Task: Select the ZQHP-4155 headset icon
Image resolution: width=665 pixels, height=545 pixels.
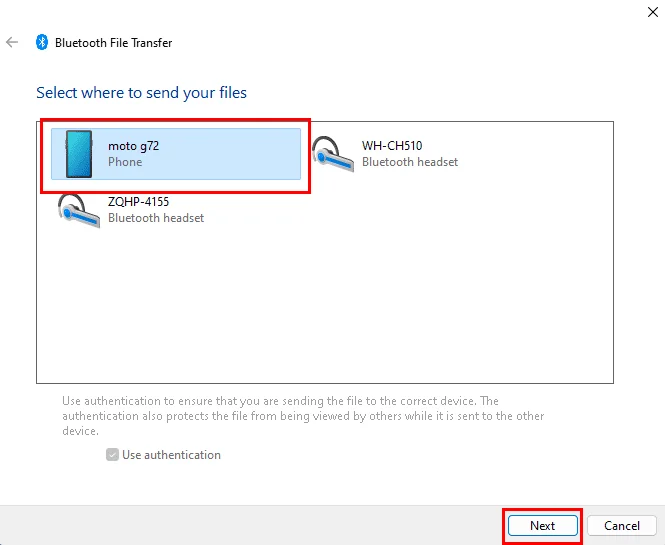Action: coord(79,210)
